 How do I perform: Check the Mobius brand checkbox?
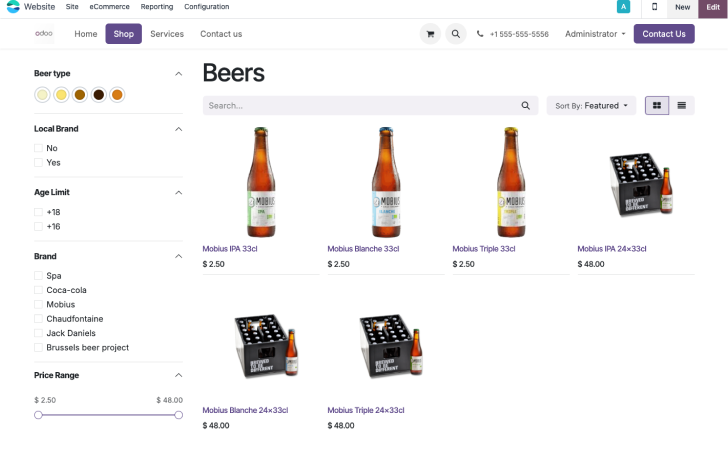[39, 304]
